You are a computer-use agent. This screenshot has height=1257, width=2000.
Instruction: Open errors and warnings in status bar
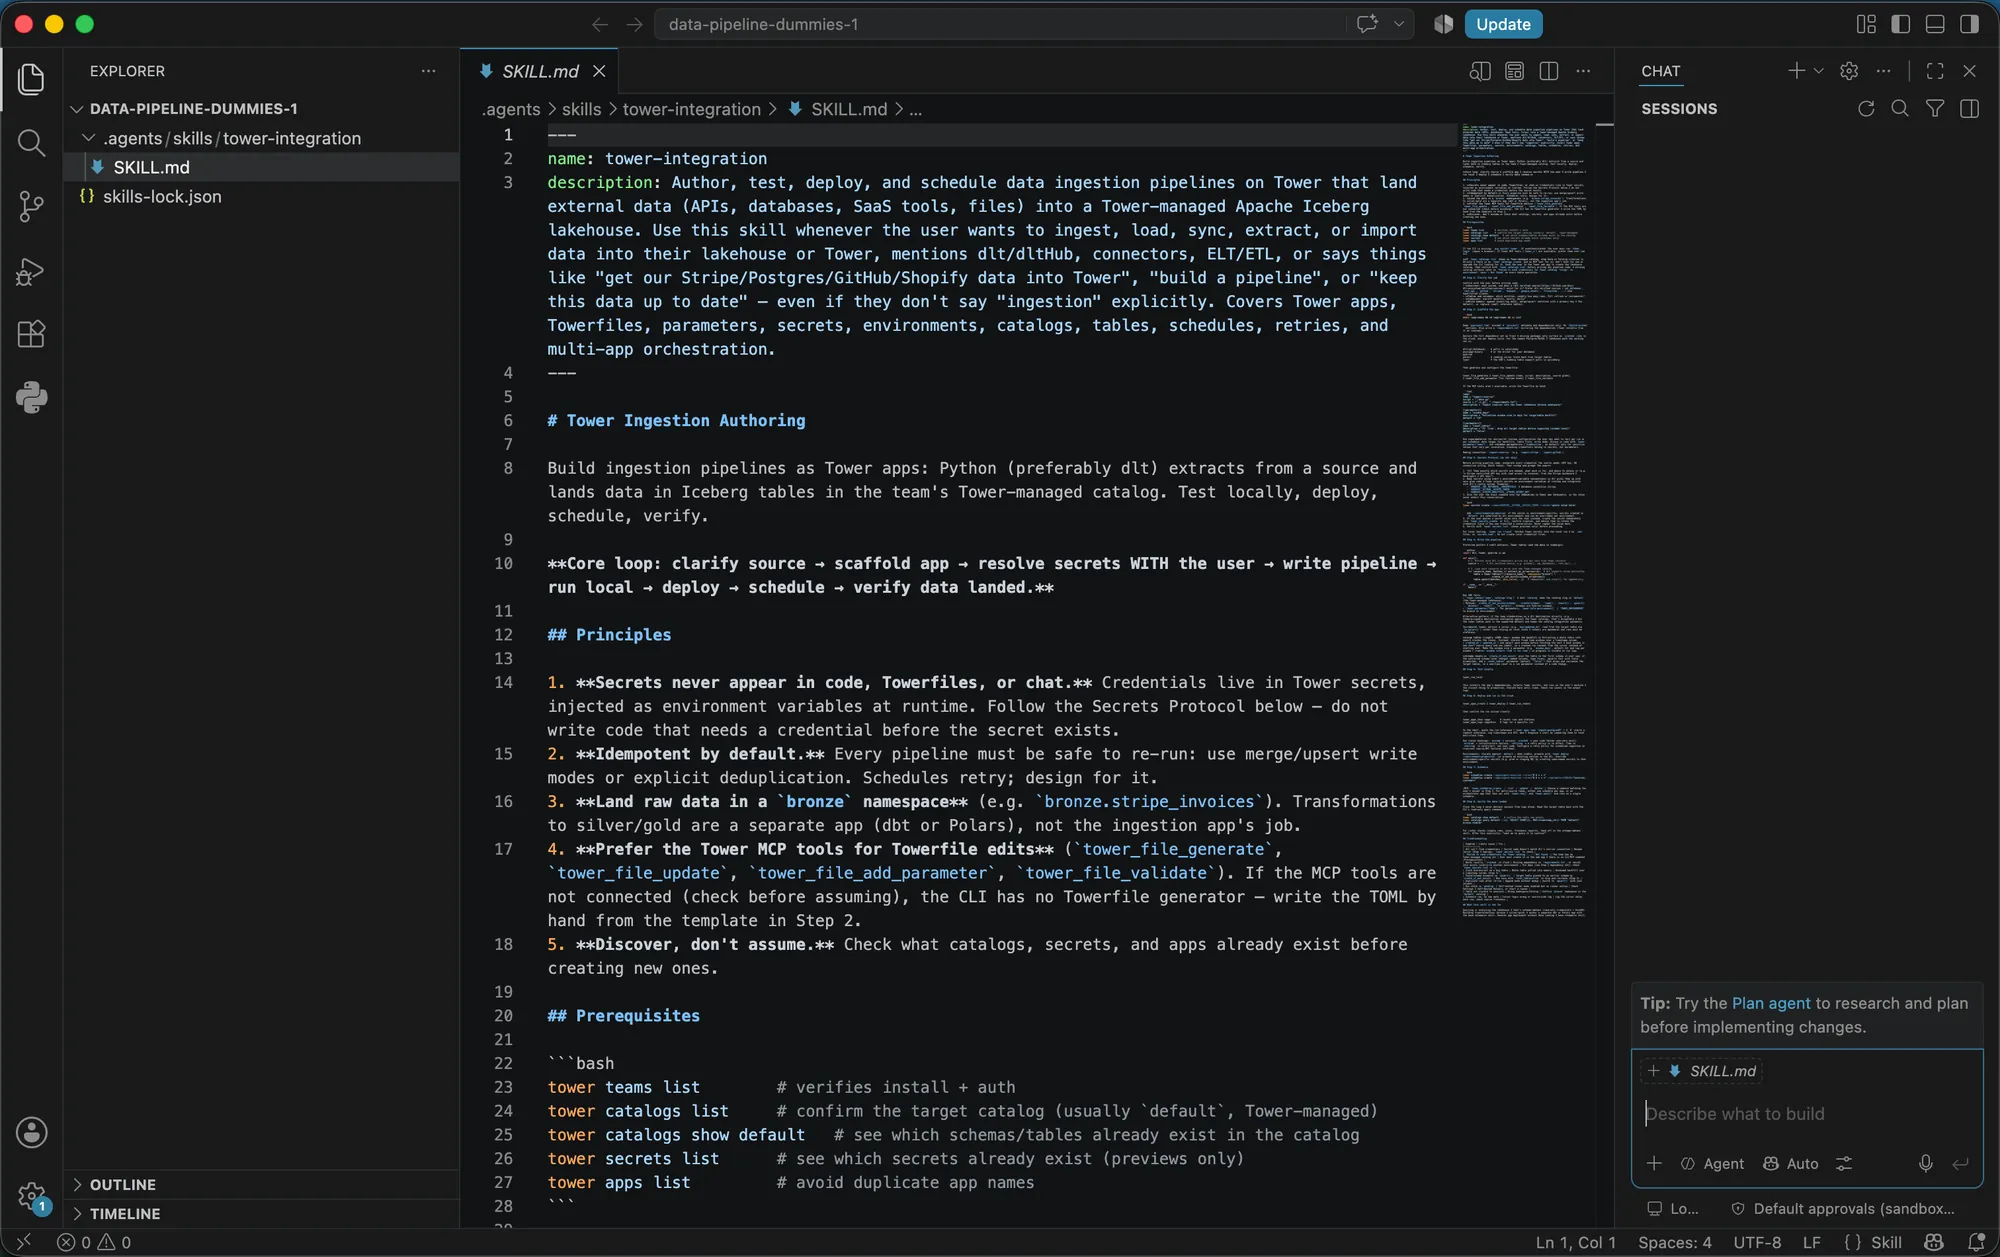point(94,1242)
